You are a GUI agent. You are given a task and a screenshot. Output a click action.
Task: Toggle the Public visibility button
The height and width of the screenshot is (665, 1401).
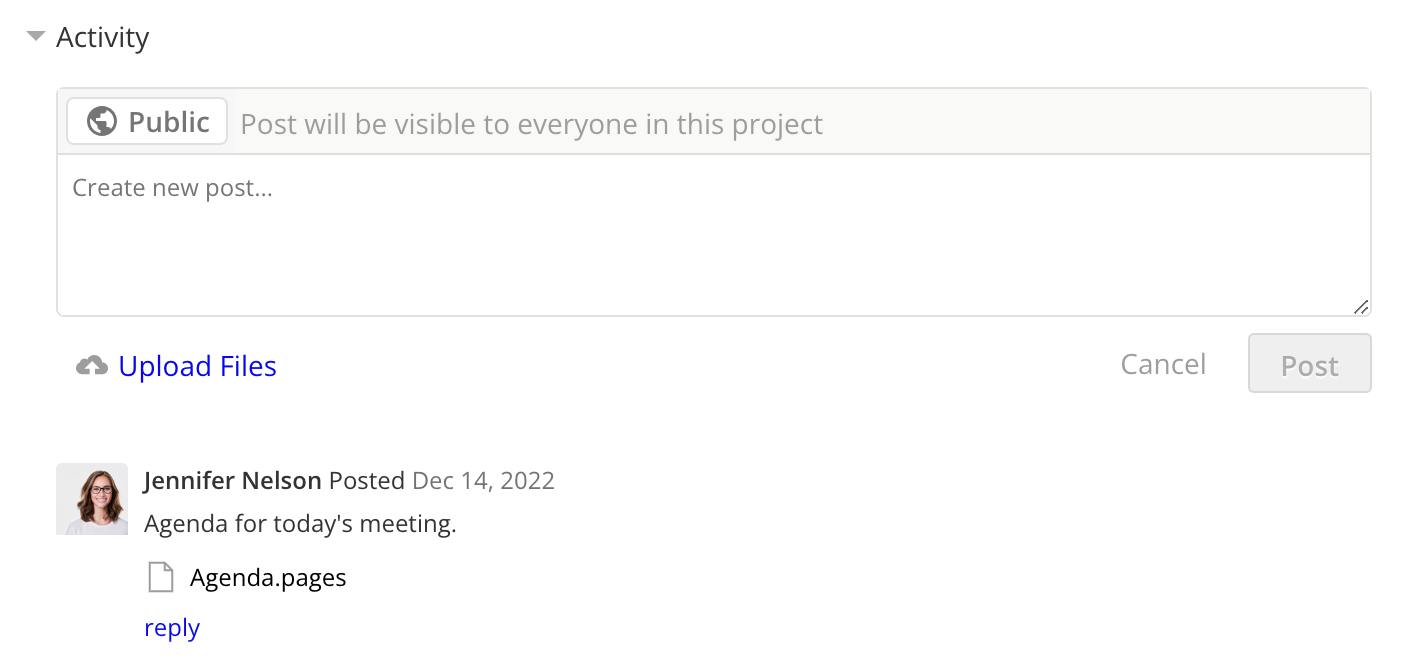tap(147, 121)
